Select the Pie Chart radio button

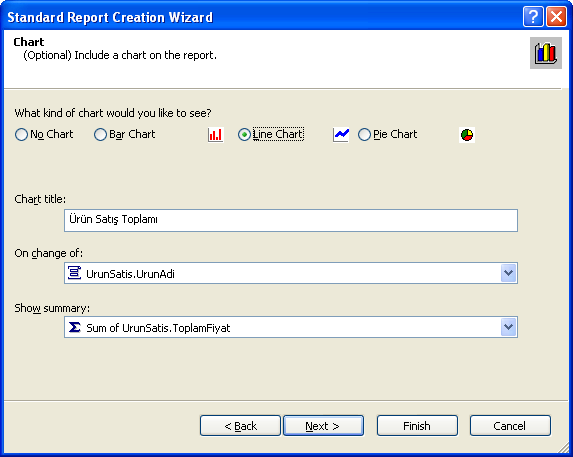tap(364, 134)
